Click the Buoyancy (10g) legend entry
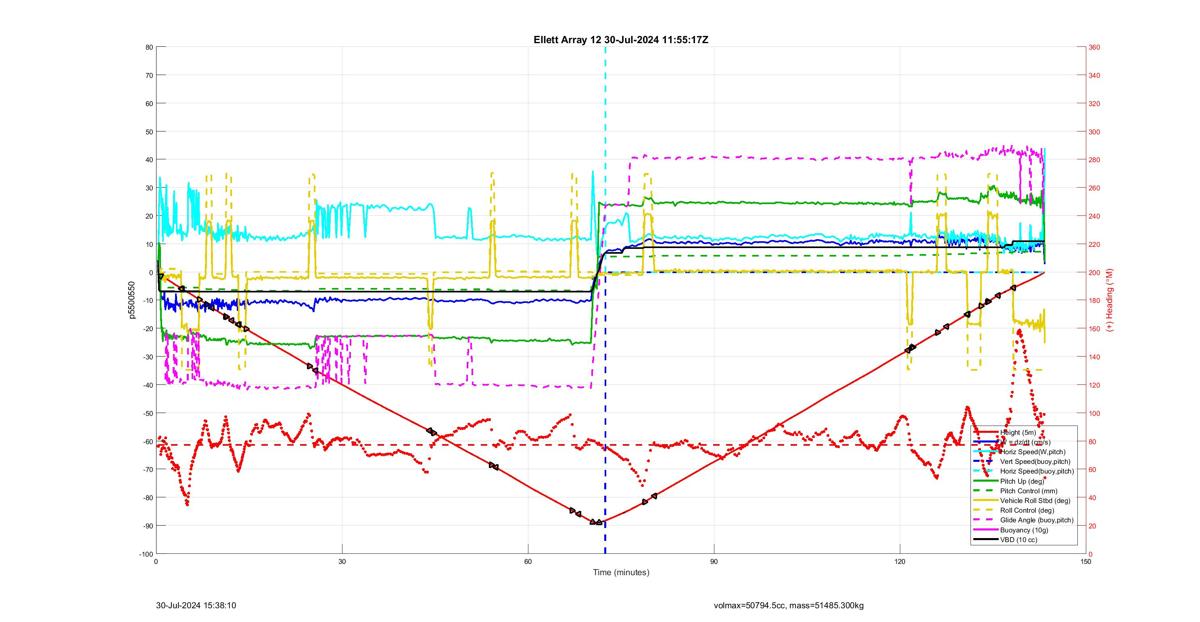This screenshot has height=622, width=1200. [x=1010, y=530]
